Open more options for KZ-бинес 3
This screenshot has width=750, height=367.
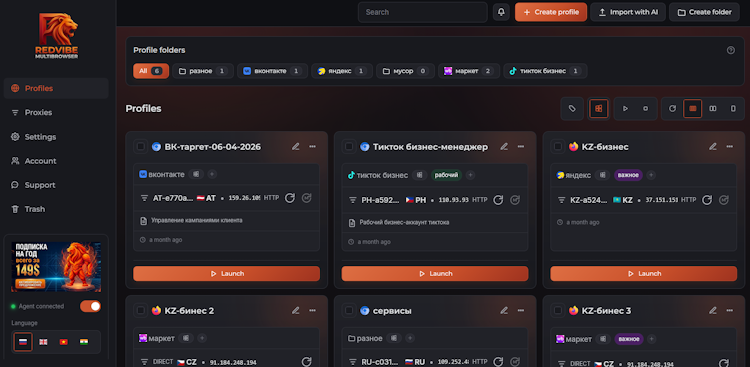tap(729, 311)
